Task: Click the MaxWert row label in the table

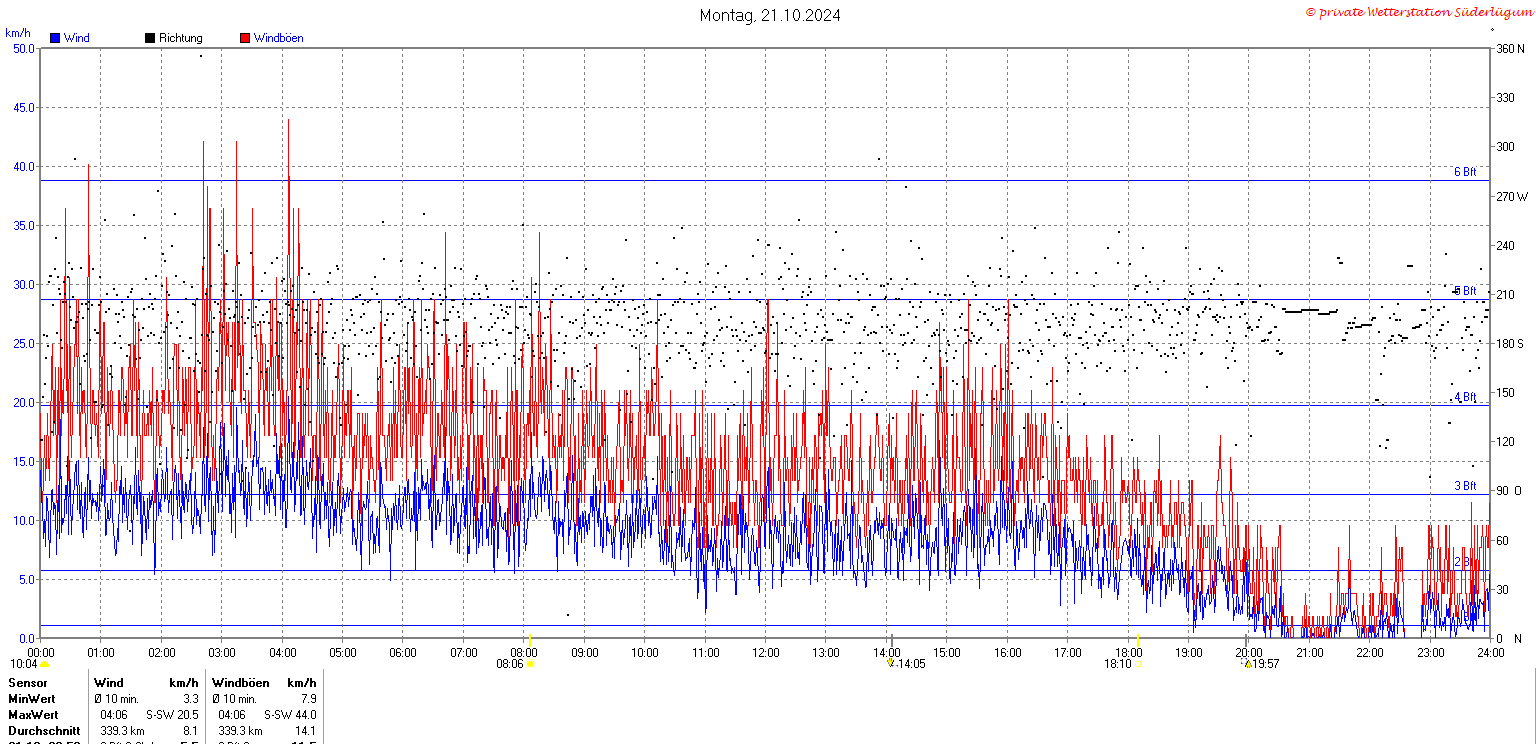Action: tap(32, 715)
